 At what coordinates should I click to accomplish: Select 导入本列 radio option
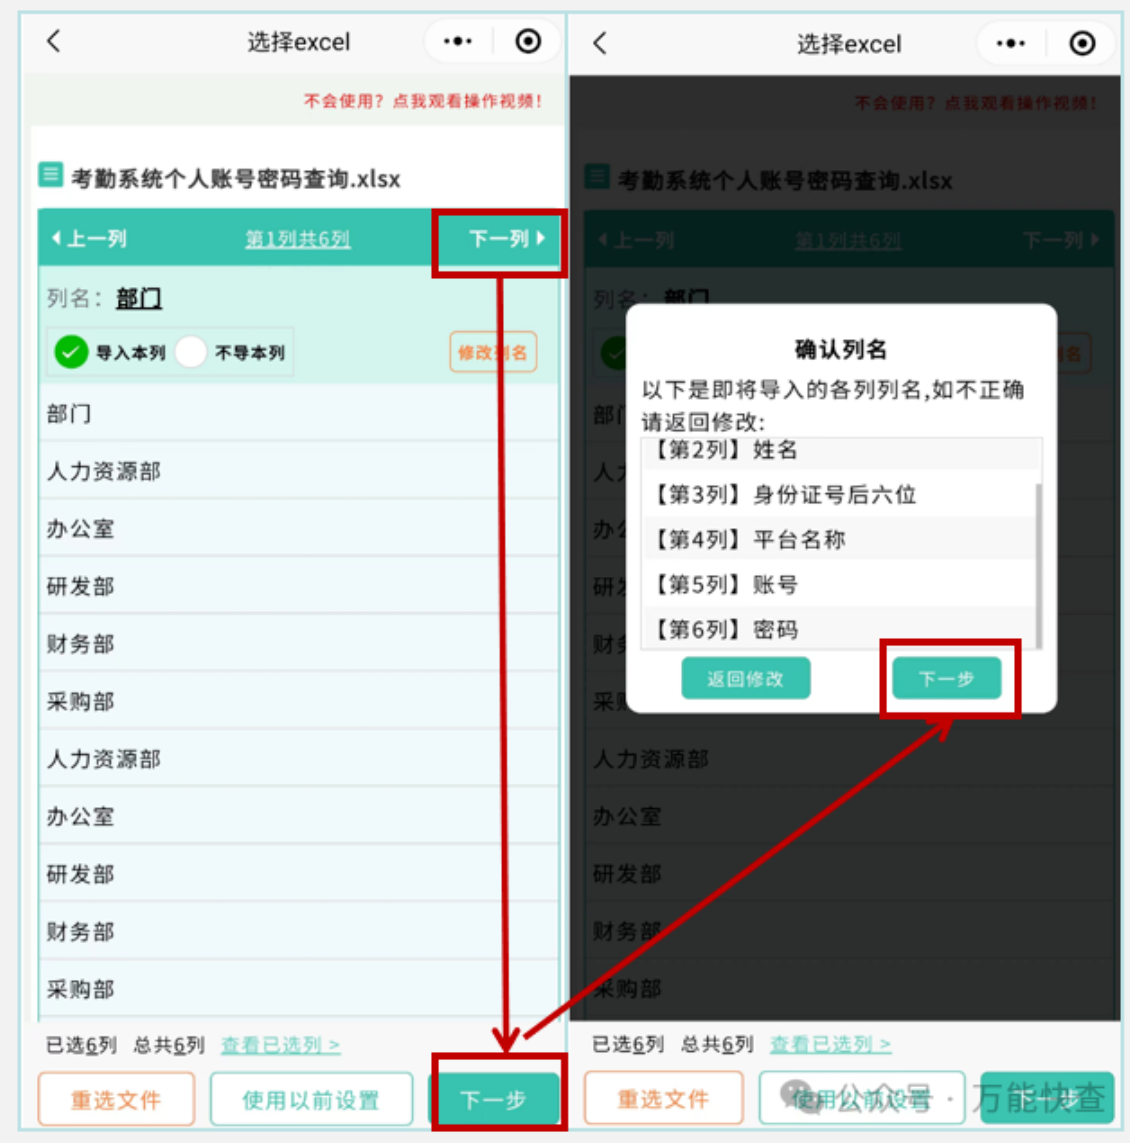110,352
